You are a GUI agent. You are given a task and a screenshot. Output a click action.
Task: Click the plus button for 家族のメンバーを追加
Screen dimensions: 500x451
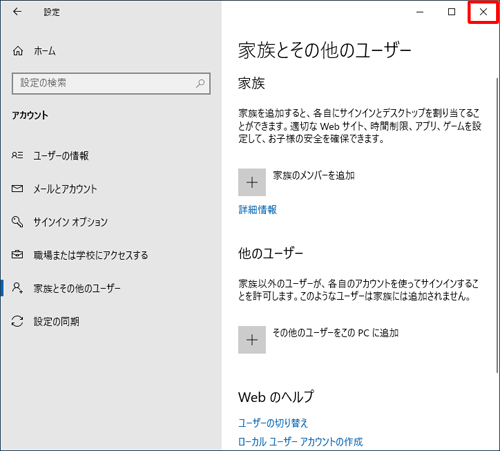pos(252,182)
